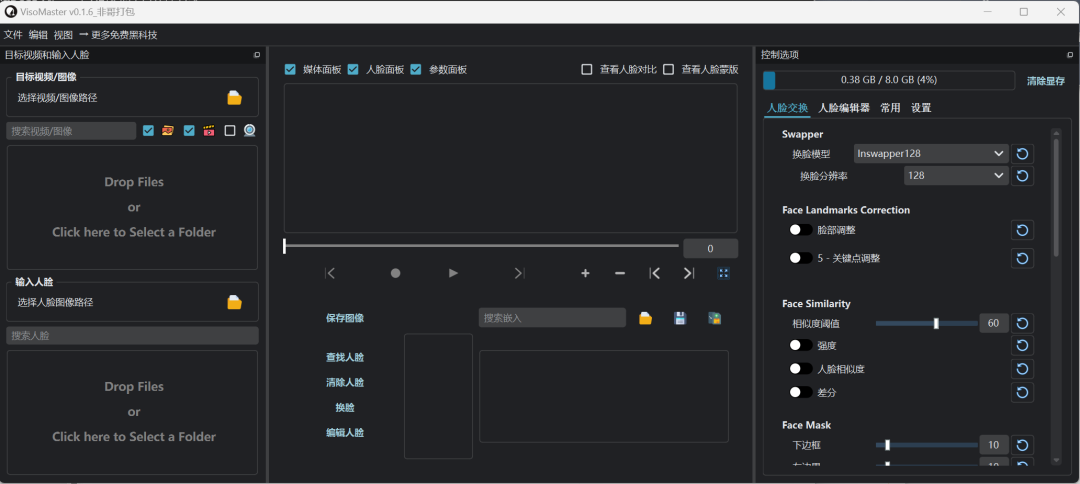
Task: Check the 查看人脸对比 checkbox
Action: [587, 70]
